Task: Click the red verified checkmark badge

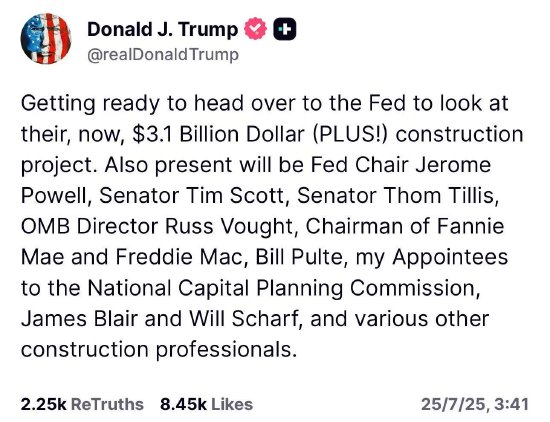Action: (x=255, y=29)
